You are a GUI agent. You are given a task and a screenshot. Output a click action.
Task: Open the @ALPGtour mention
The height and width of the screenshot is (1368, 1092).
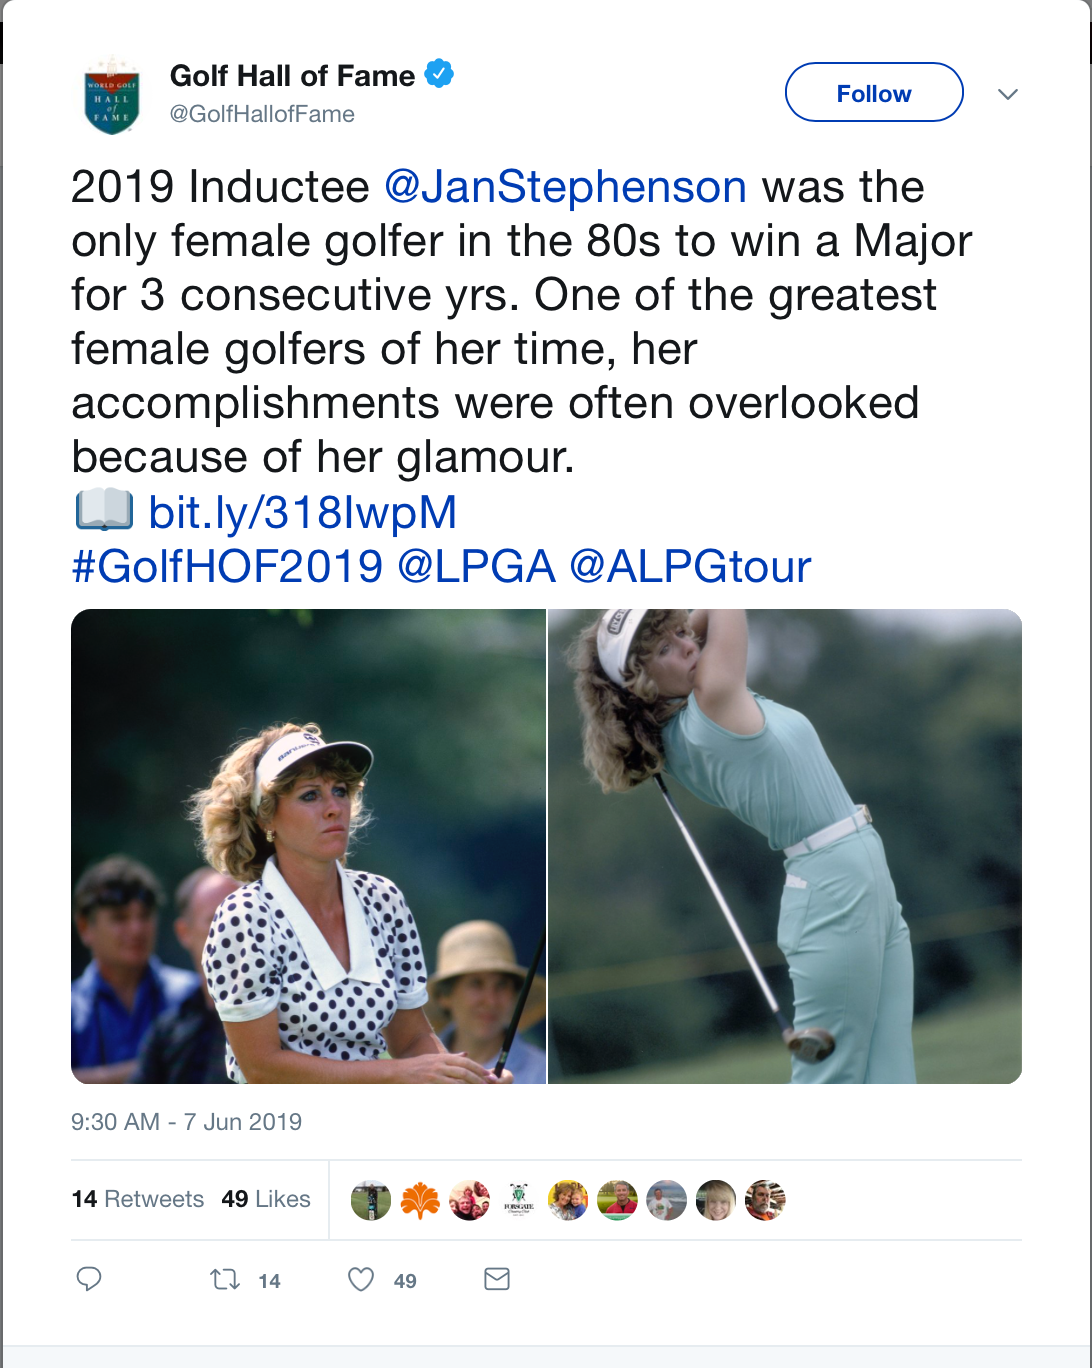pyautogui.click(x=690, y=567)
